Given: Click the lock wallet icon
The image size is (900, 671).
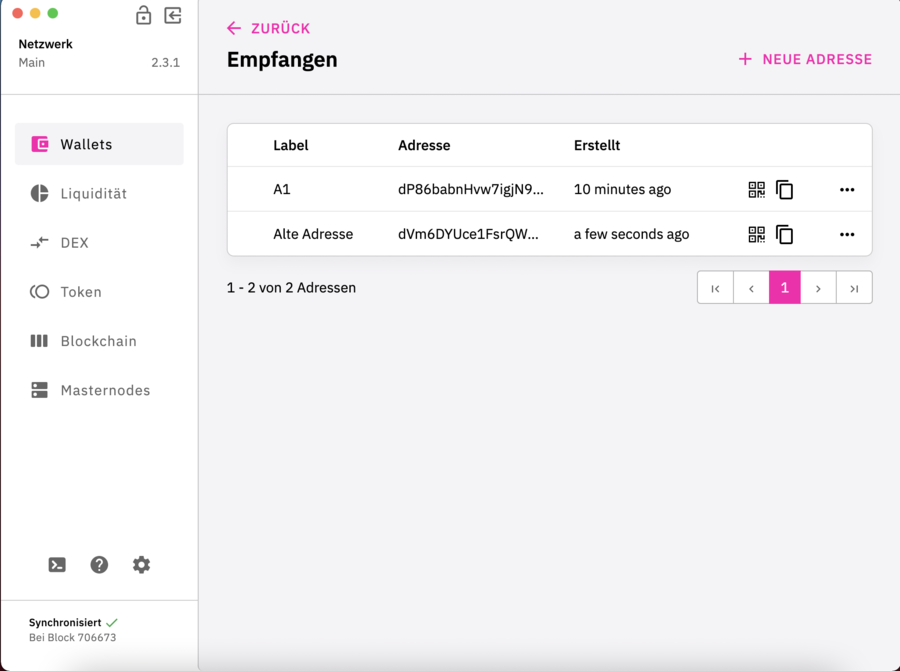Looking at the screenshot, I should click(144, 15).
